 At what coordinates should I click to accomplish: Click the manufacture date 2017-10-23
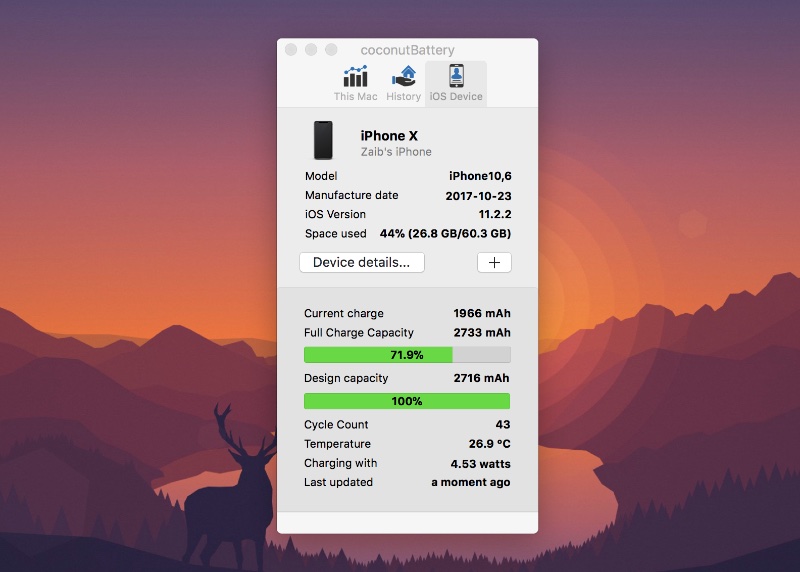pos(479,196)
